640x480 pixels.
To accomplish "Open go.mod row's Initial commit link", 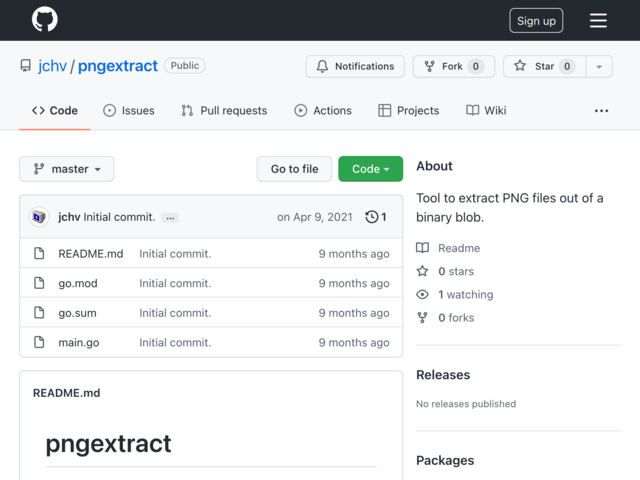I will pyautogui.click(x=175, y=283).
